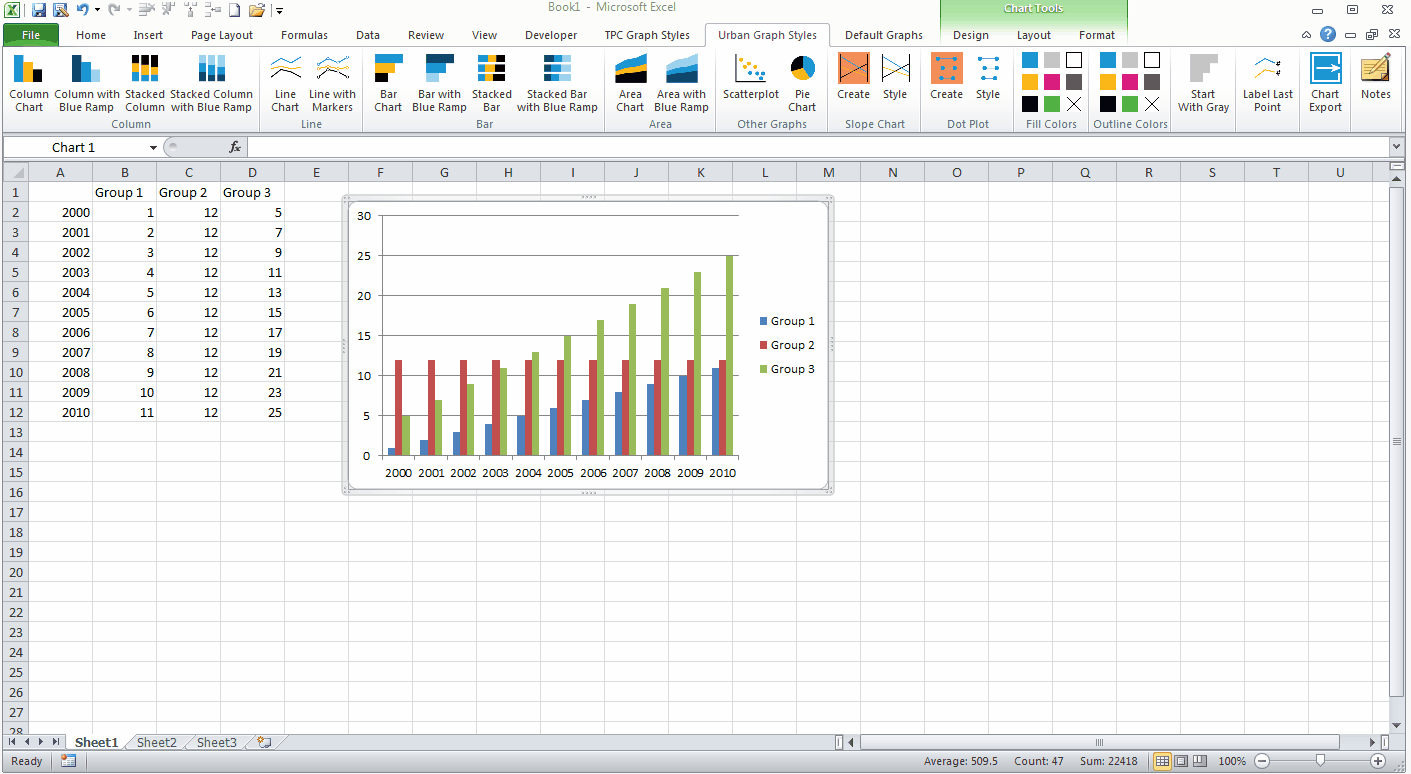Screen dimensions: 1411x774
Task: Open Quick Access Toolbar customize dropdown
Action: coord(279,11)
